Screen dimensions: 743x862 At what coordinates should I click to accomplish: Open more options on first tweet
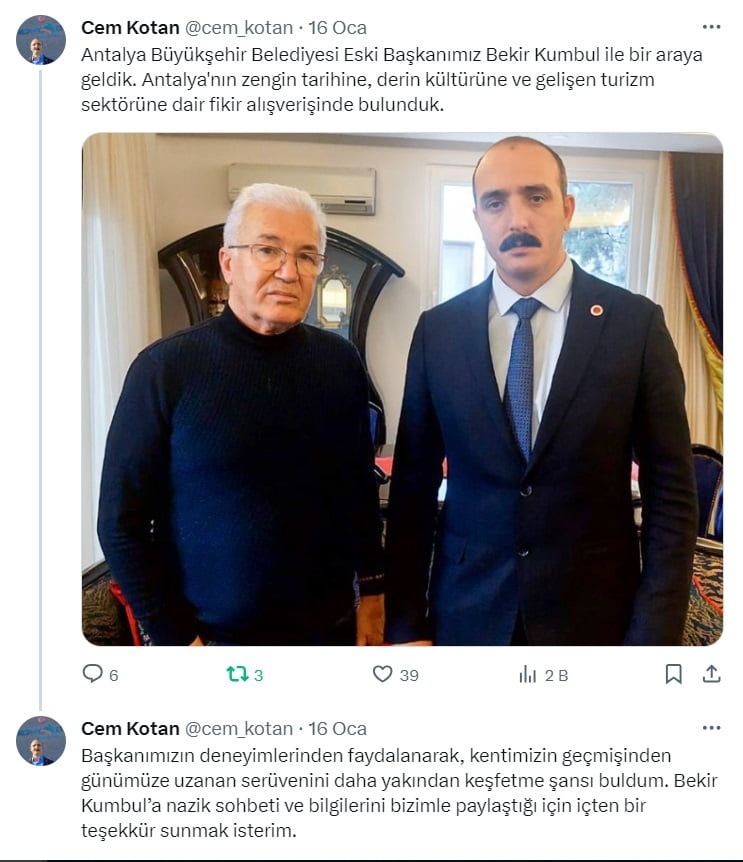click(x=711, y=27)
